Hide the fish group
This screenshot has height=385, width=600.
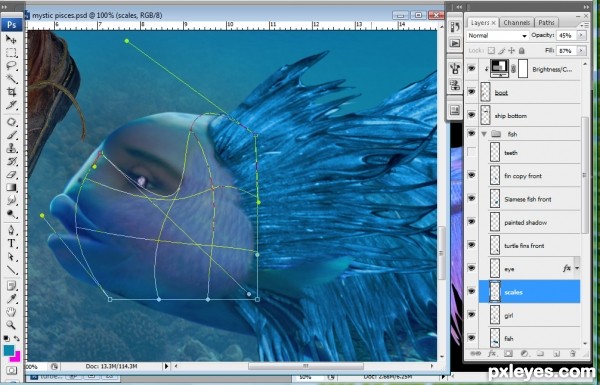click(x=471, y=133)
